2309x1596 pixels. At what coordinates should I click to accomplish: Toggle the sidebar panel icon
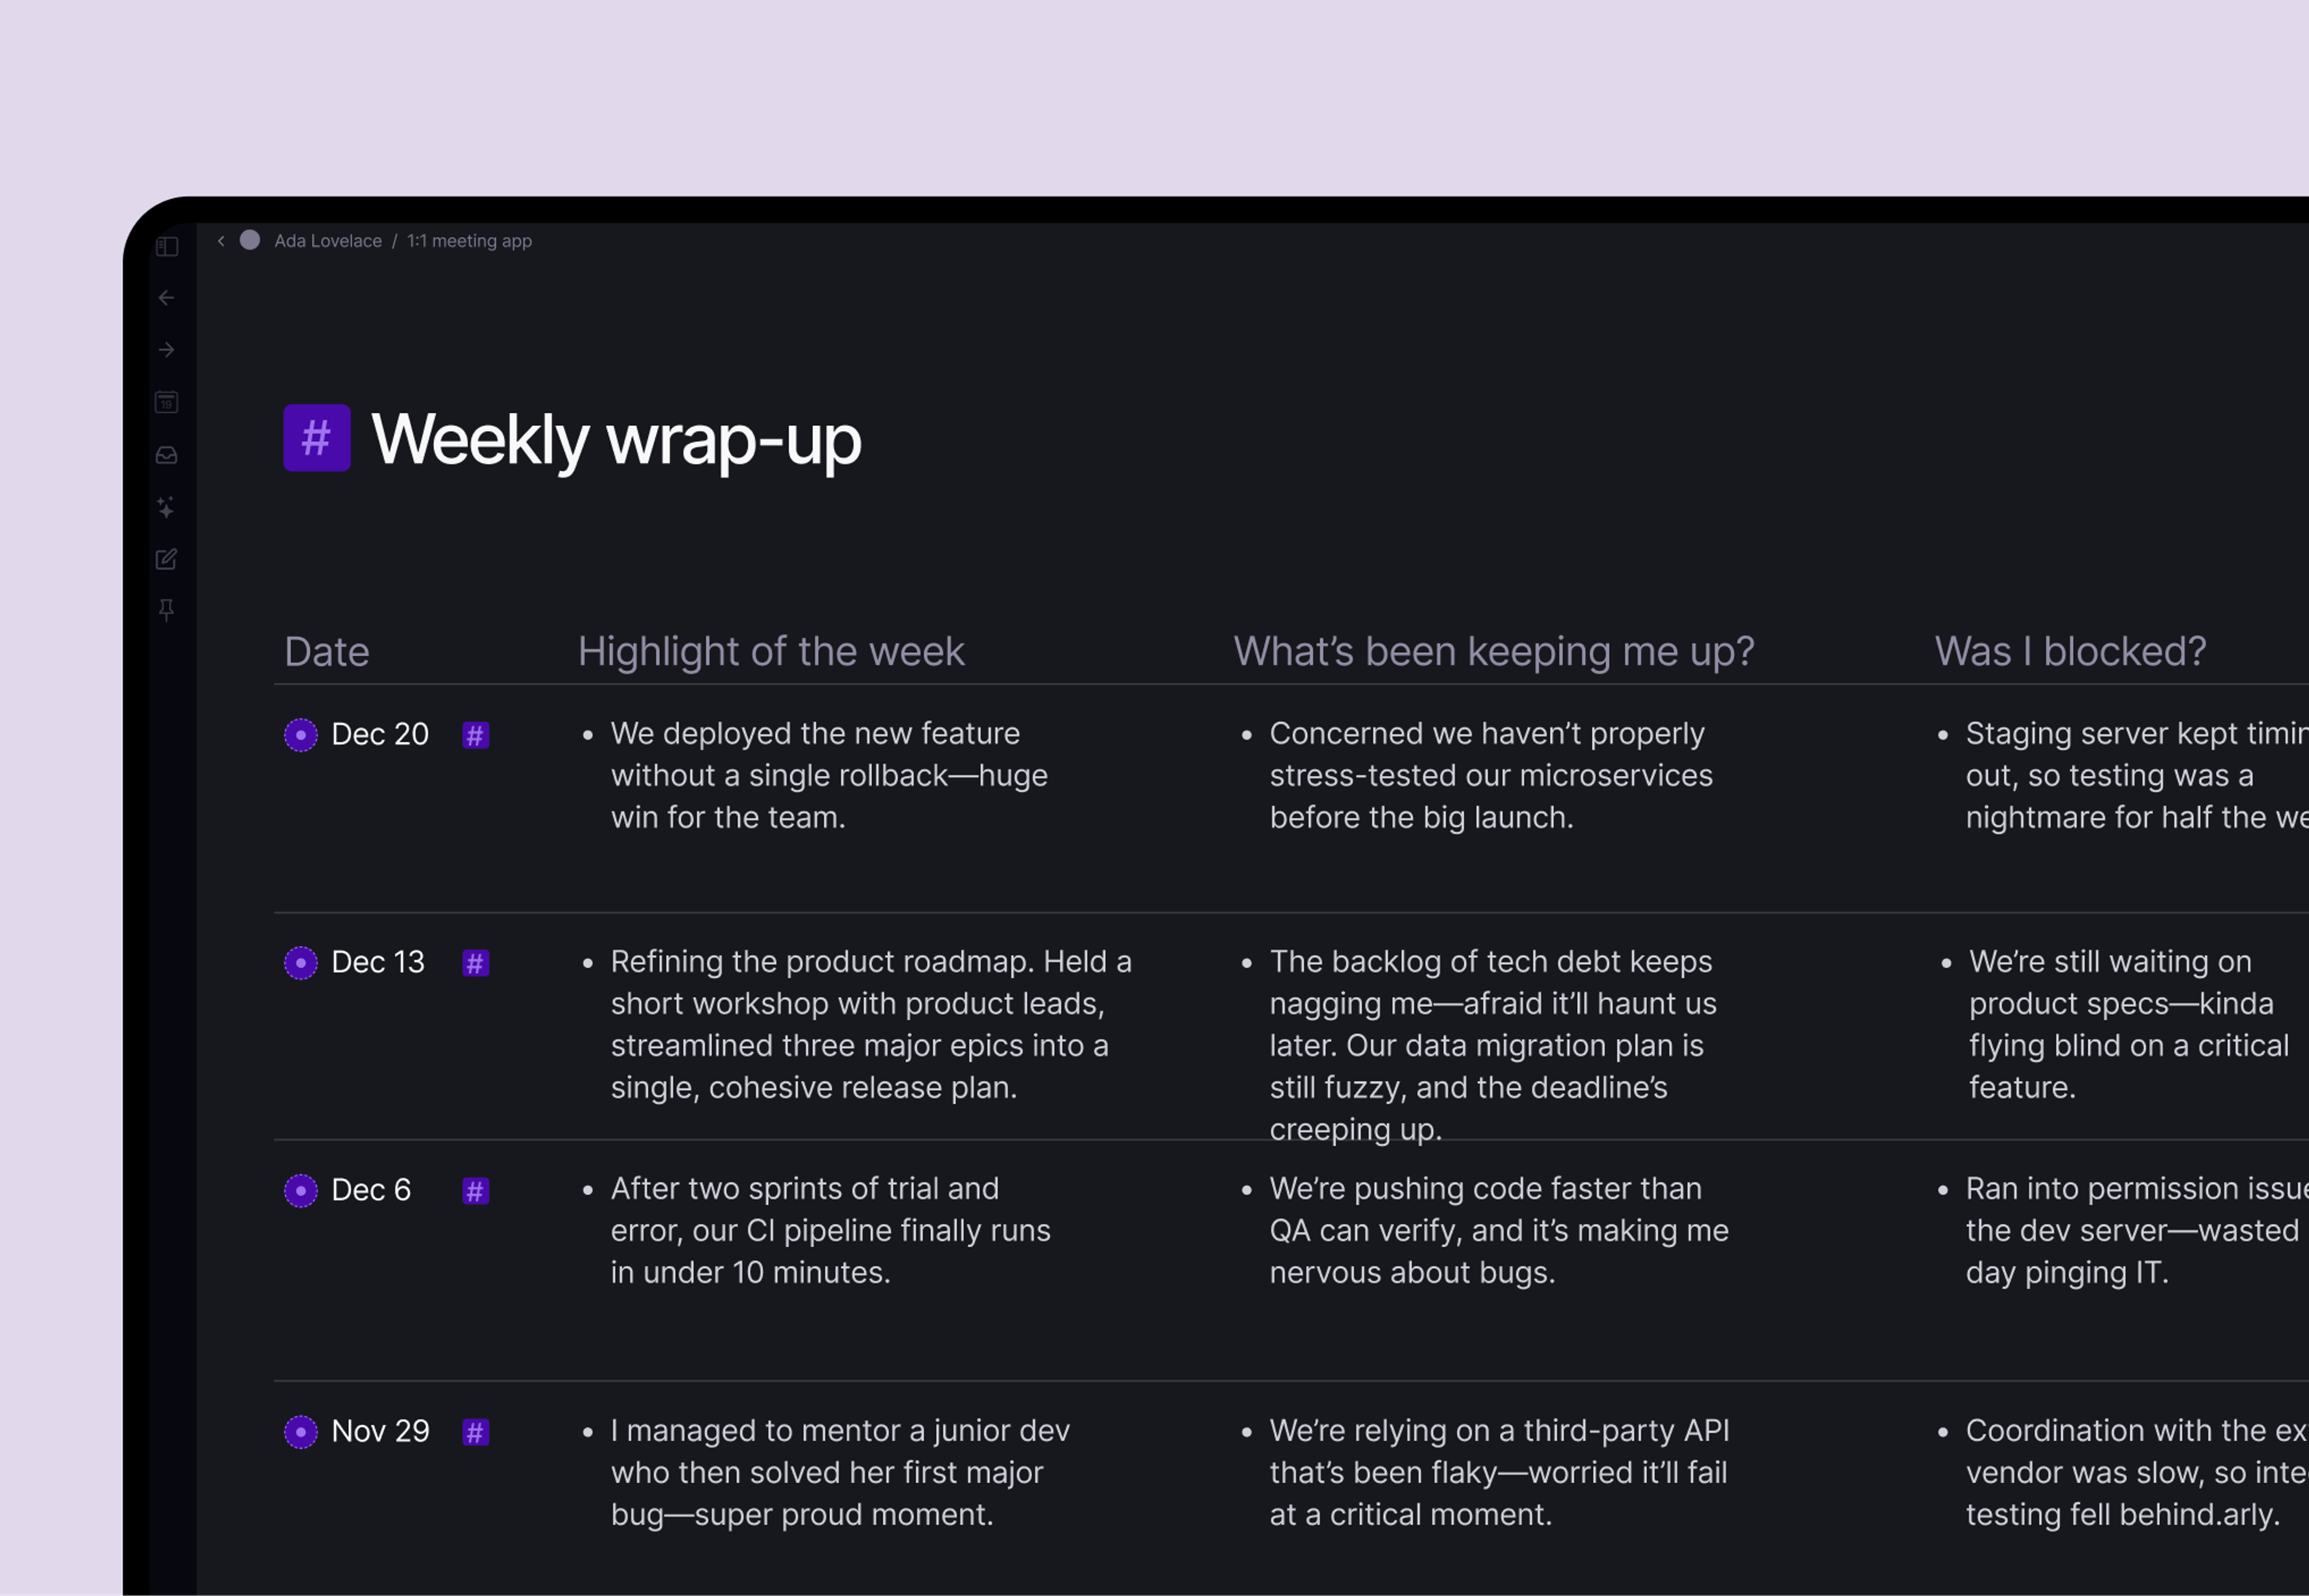click(x=167, y=246)
